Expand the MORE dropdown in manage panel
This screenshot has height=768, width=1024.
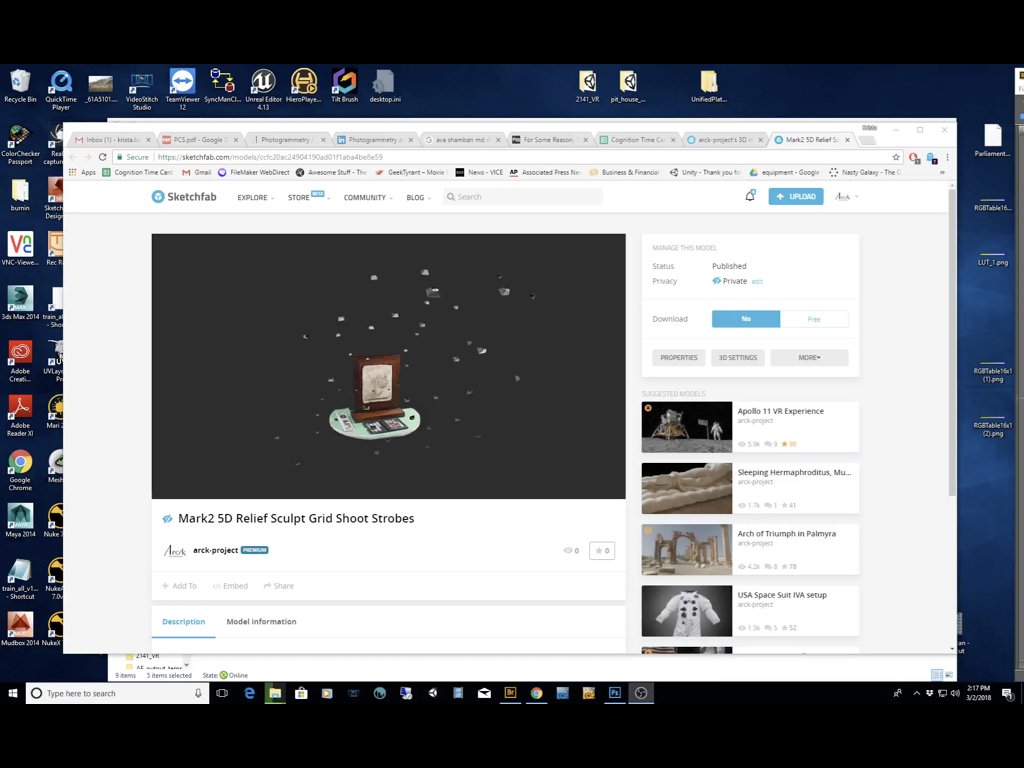(x=809, y=357)
